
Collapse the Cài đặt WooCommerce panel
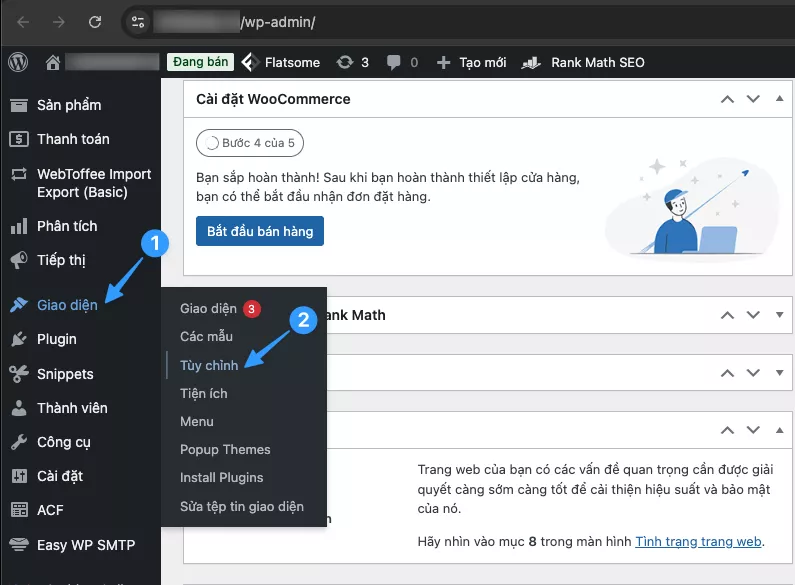780,99
